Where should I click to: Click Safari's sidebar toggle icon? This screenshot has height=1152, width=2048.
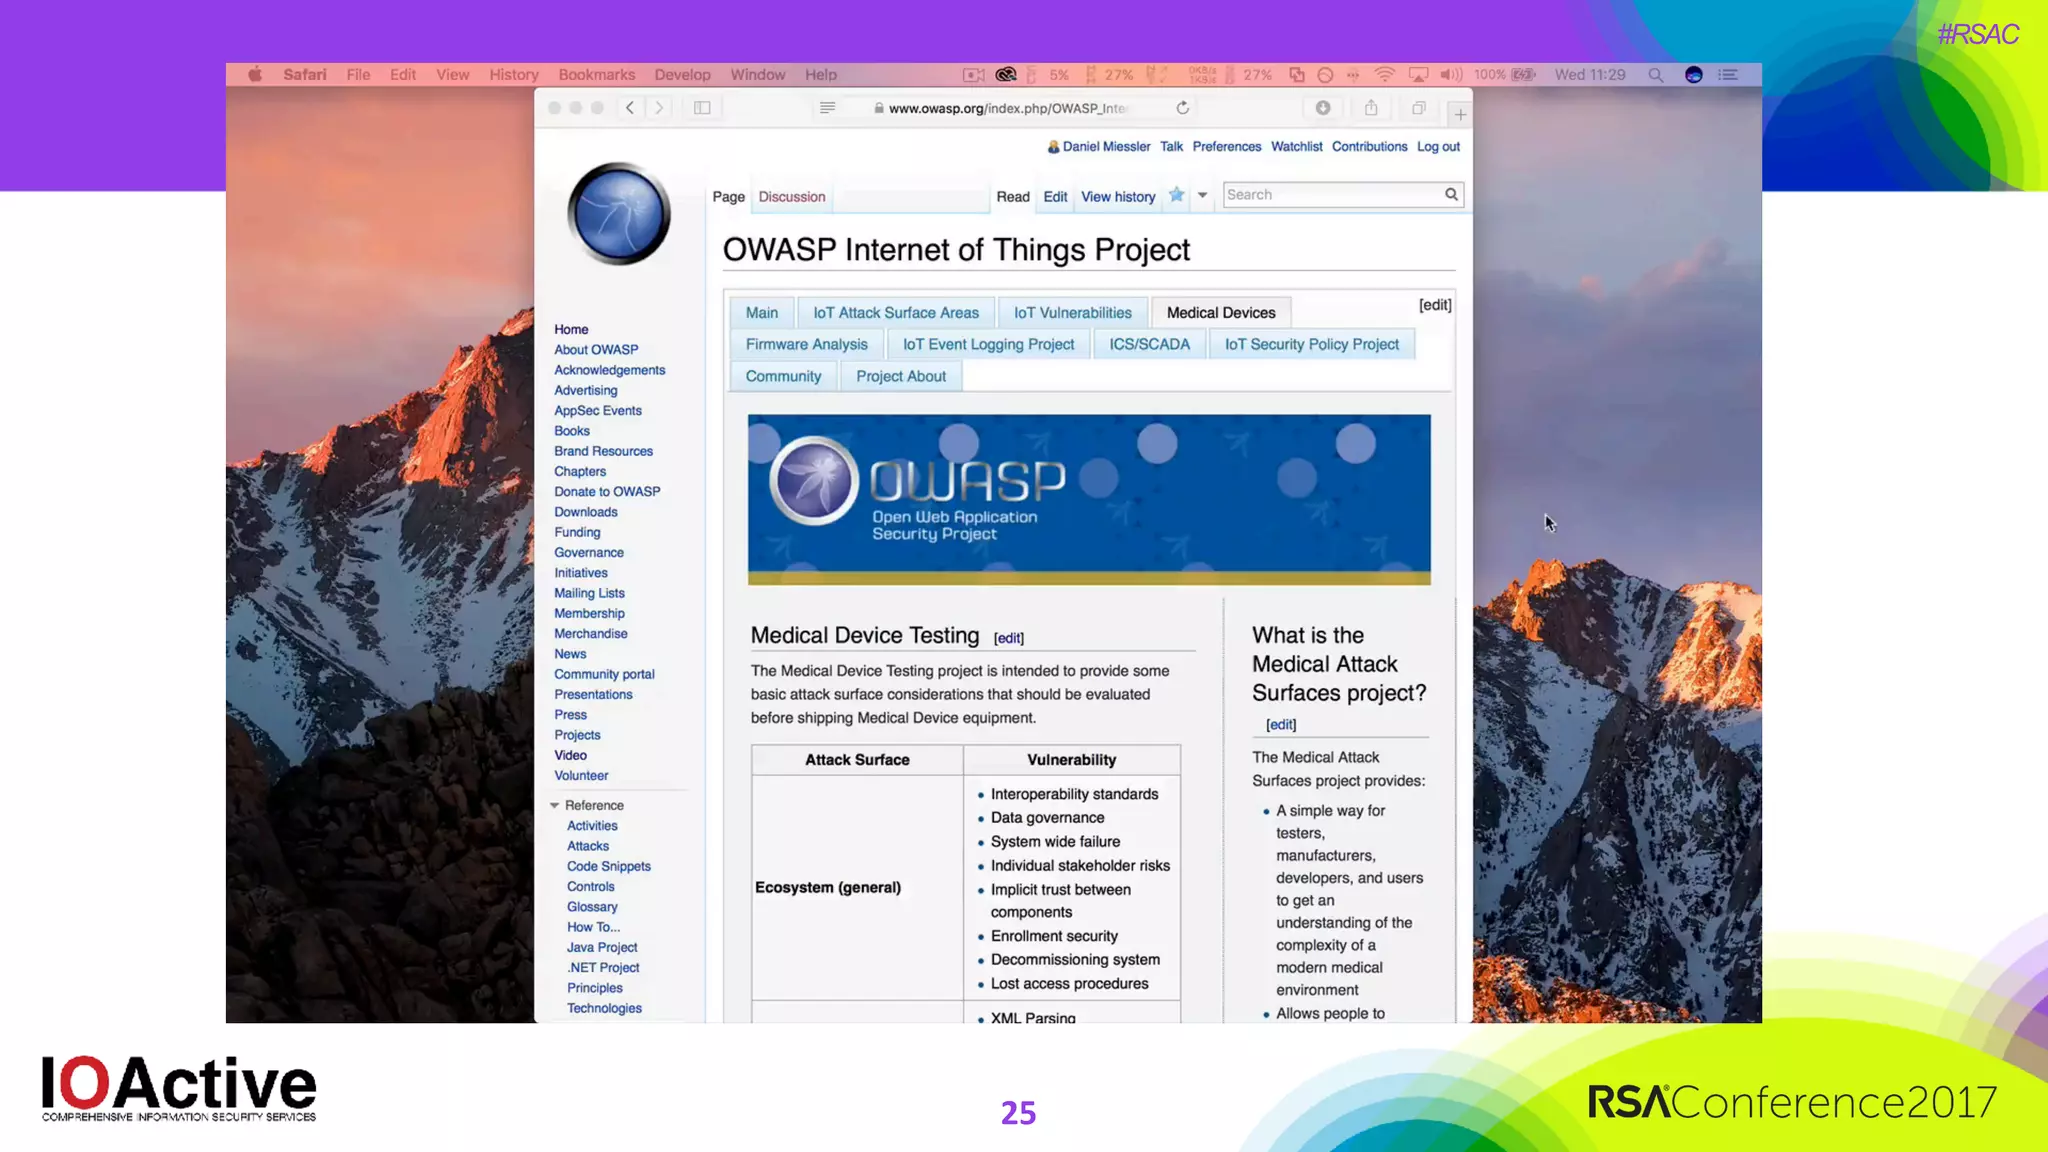702,108
